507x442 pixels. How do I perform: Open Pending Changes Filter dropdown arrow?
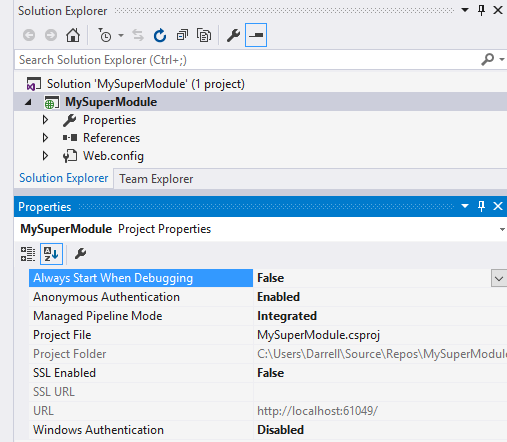[x=121, y=35]
